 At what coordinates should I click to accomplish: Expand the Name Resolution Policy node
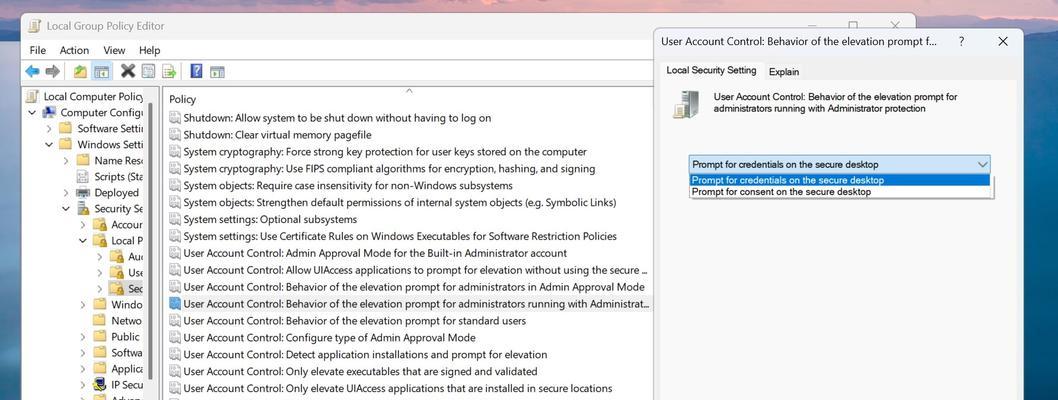[66, 161]
